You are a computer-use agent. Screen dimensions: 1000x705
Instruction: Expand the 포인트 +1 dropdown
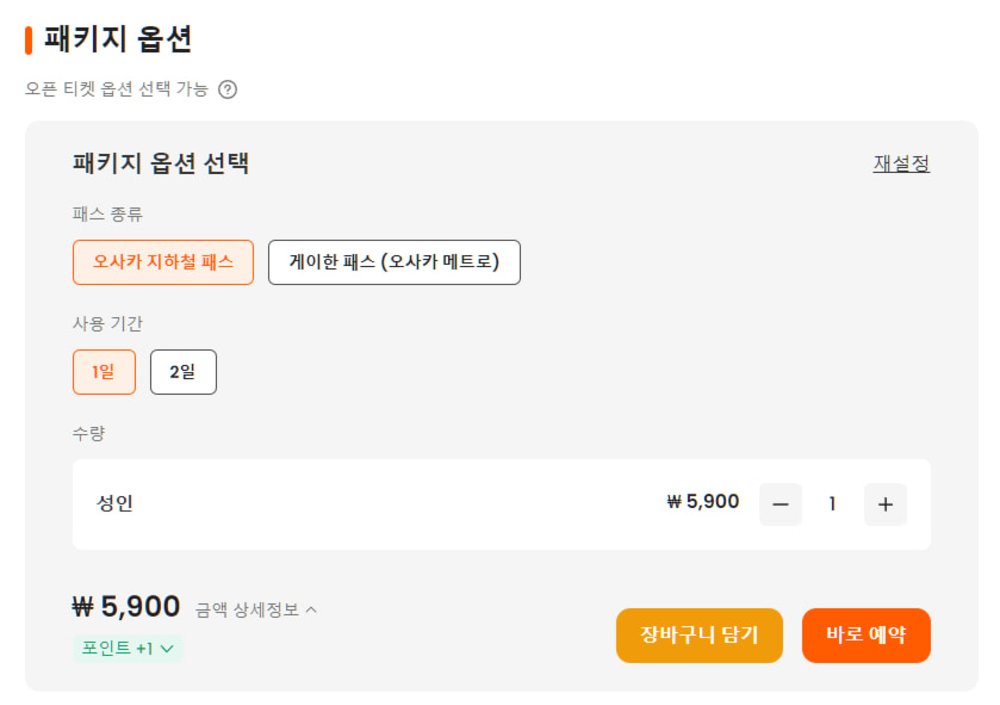pos(128,648)
